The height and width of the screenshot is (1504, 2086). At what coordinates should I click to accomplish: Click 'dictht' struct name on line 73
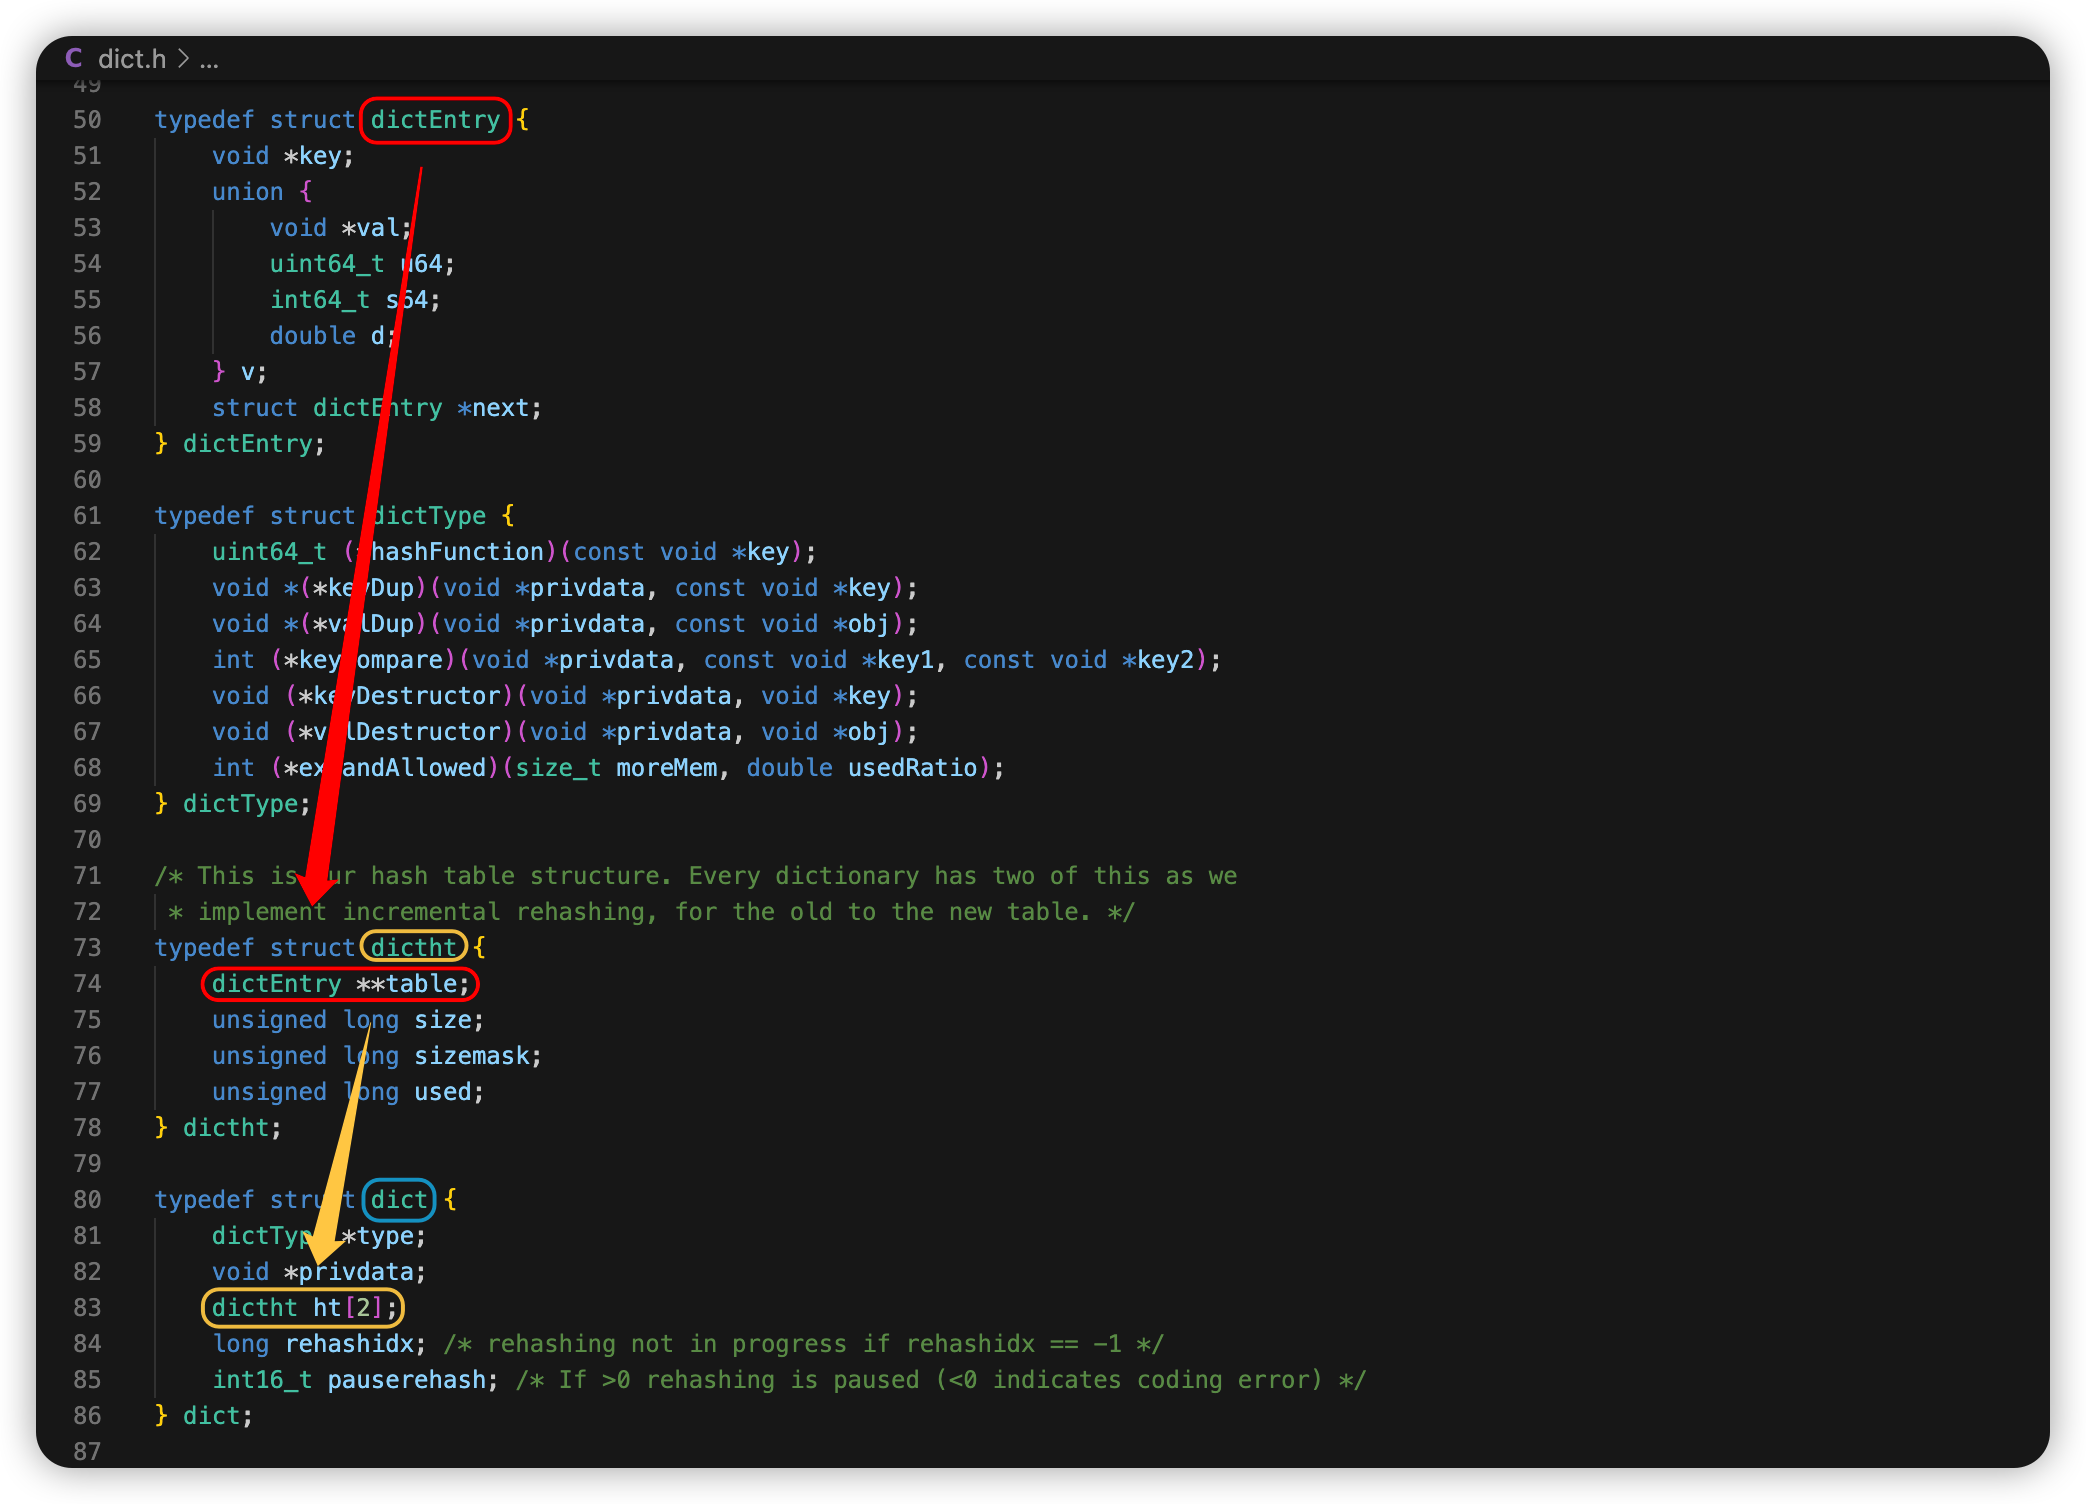pos(414,948)
